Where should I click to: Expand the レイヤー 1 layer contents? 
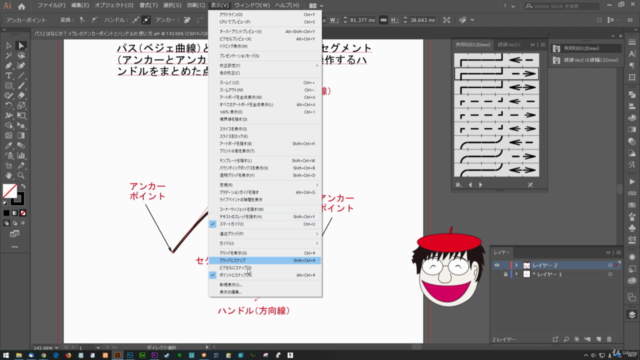point(516,274)
